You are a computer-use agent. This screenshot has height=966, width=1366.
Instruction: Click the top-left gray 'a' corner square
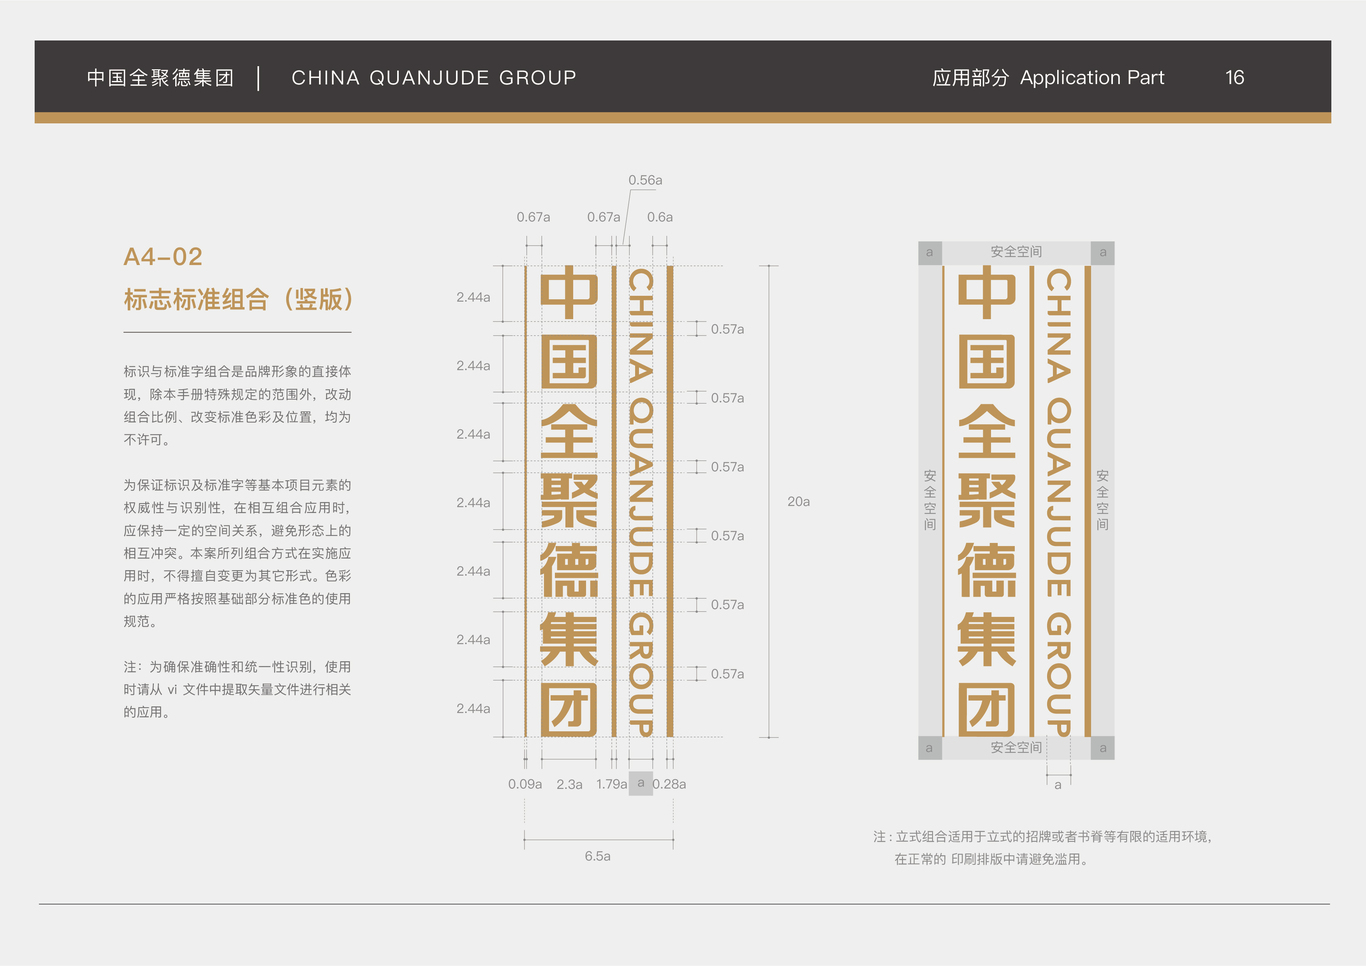point(930,253)
